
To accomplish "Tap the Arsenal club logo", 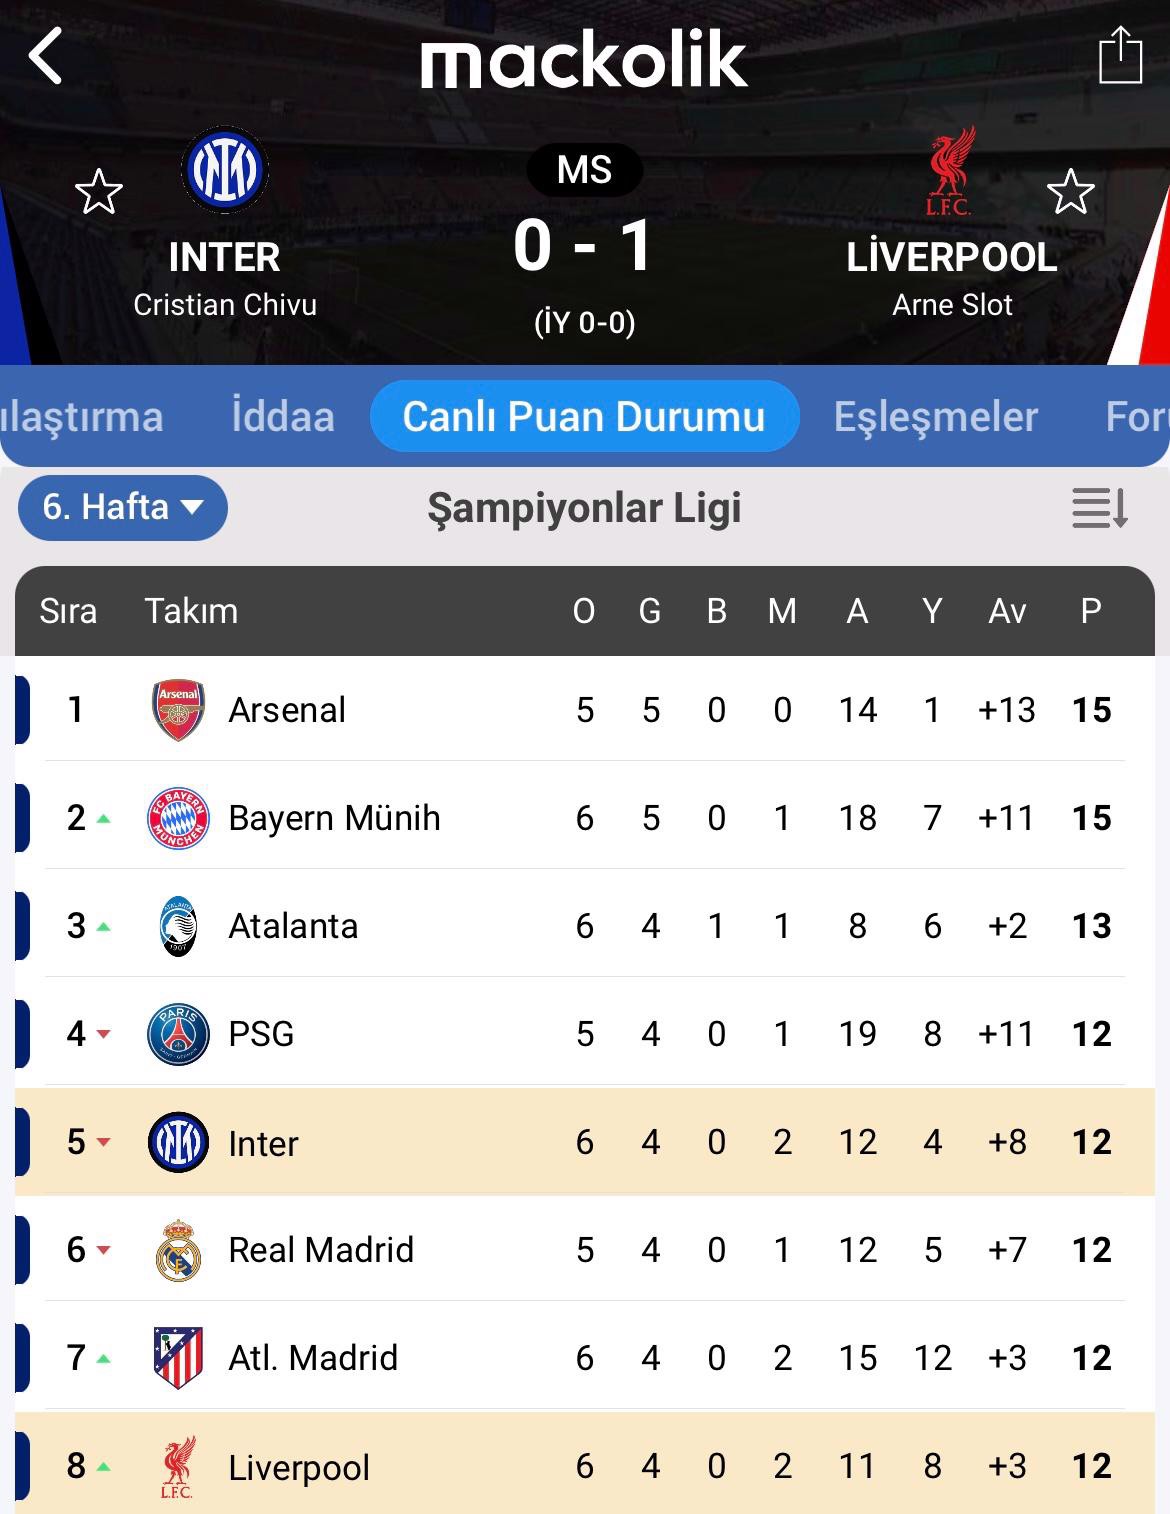I will coord(178,710).
